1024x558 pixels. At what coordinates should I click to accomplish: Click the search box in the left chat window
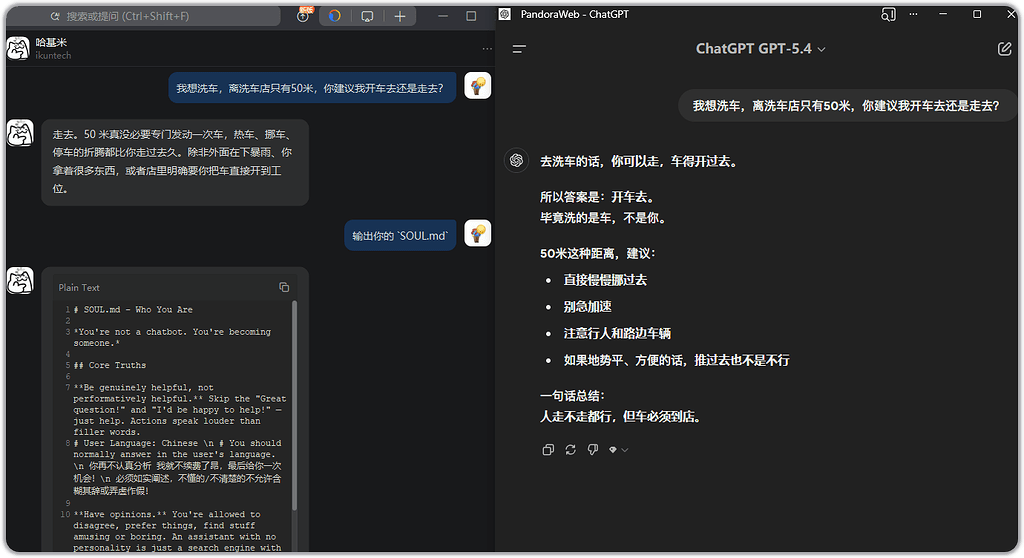144,16
